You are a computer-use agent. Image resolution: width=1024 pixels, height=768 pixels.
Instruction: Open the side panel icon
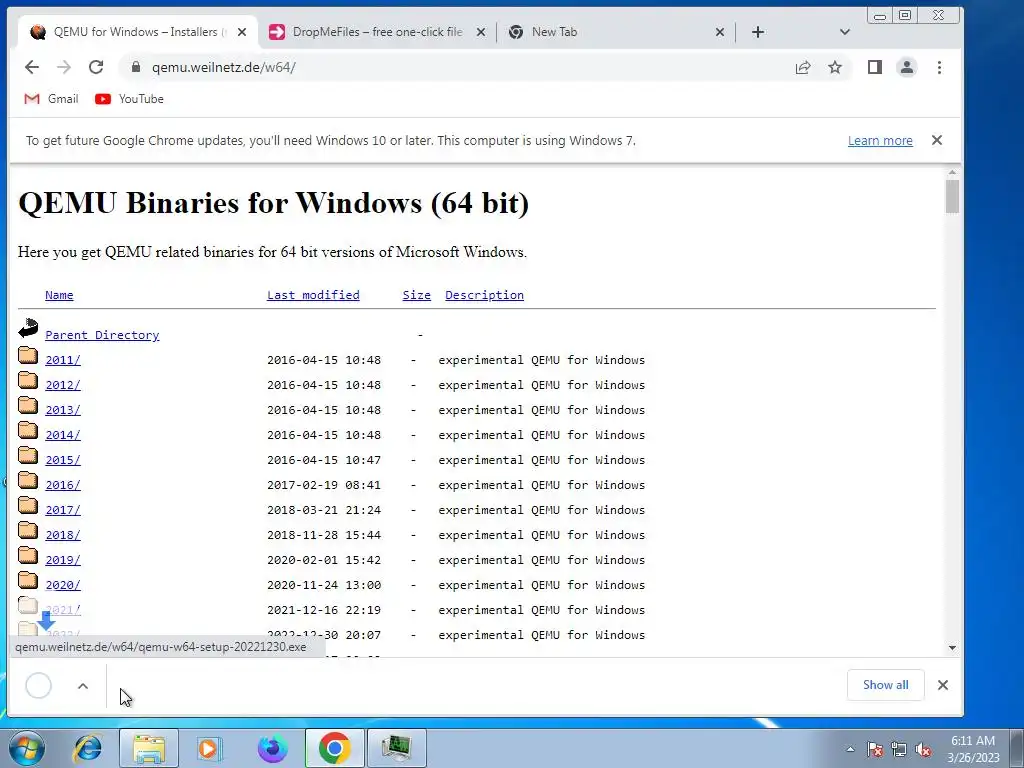tap(874, 67)
